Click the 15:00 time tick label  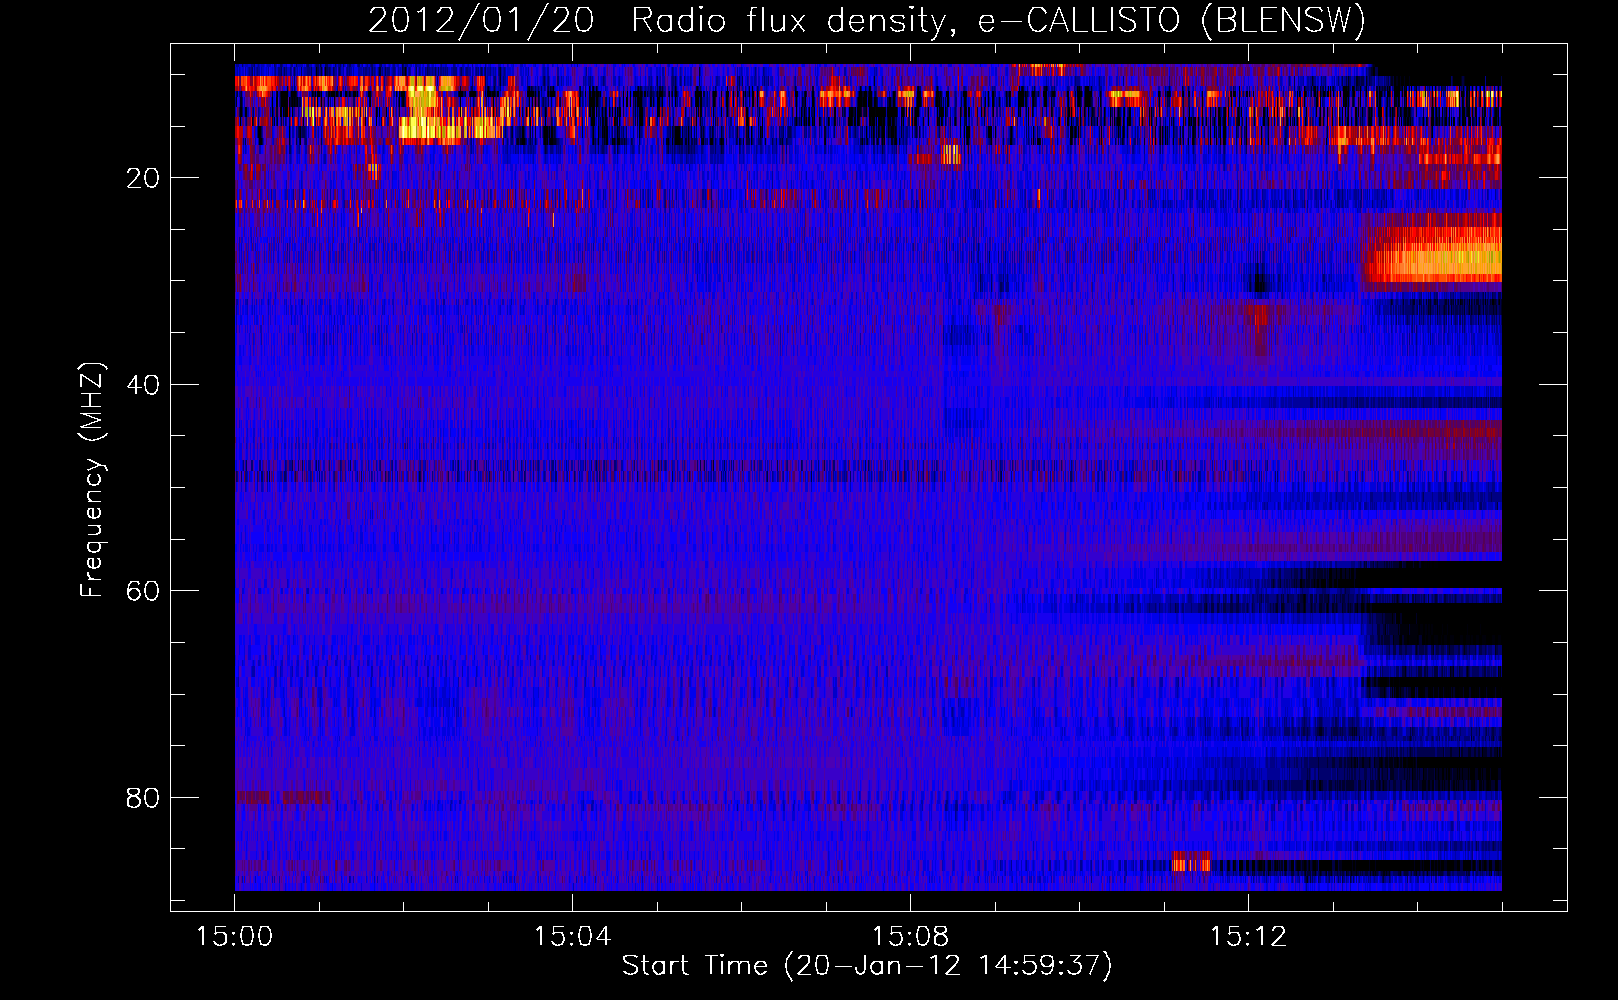tap(234, 937)
